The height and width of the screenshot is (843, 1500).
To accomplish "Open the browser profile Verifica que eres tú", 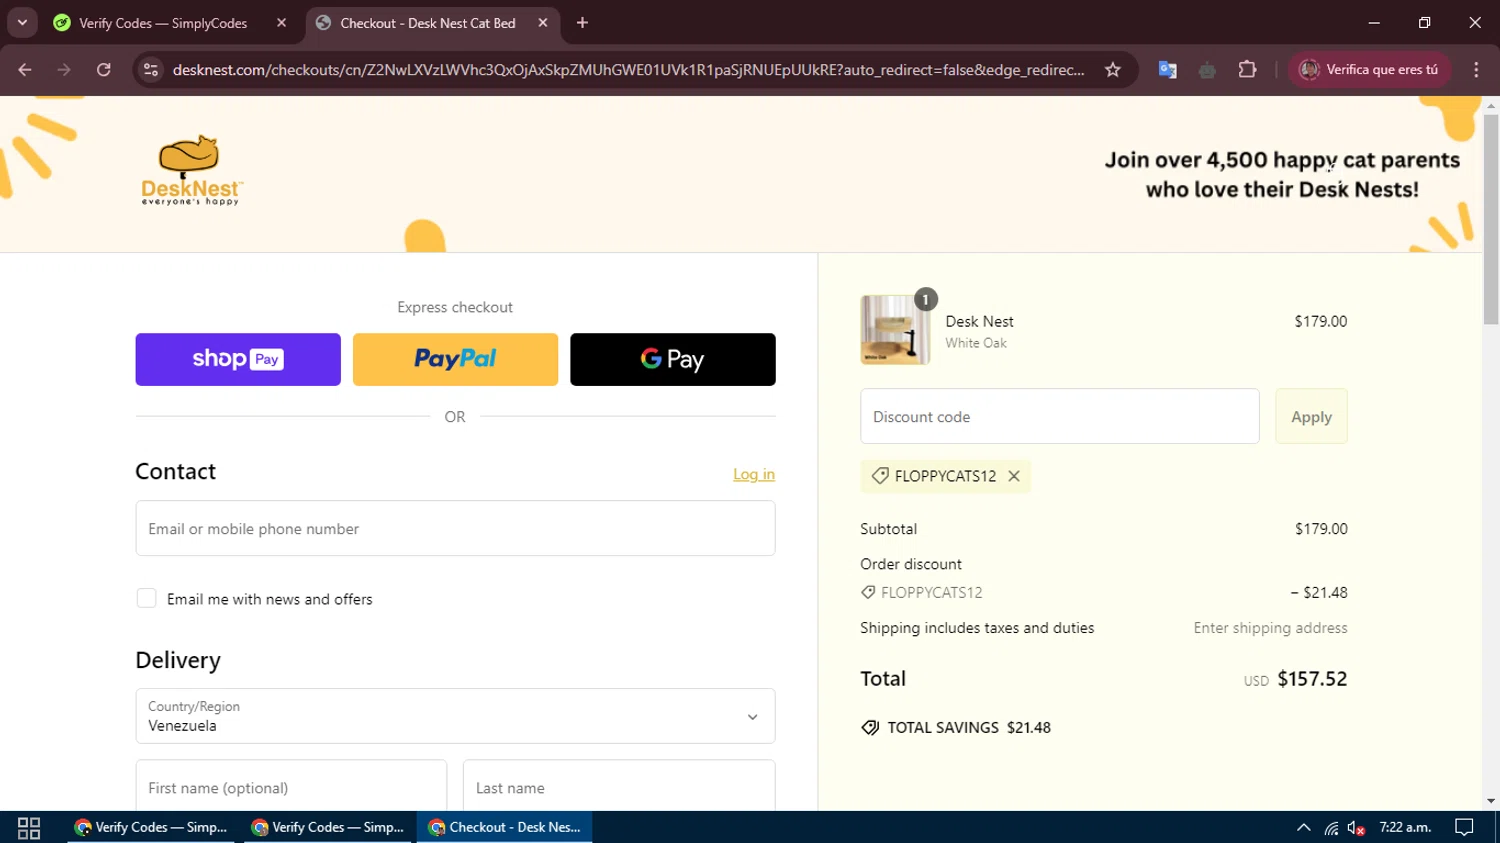I will tap(1369, 70).
